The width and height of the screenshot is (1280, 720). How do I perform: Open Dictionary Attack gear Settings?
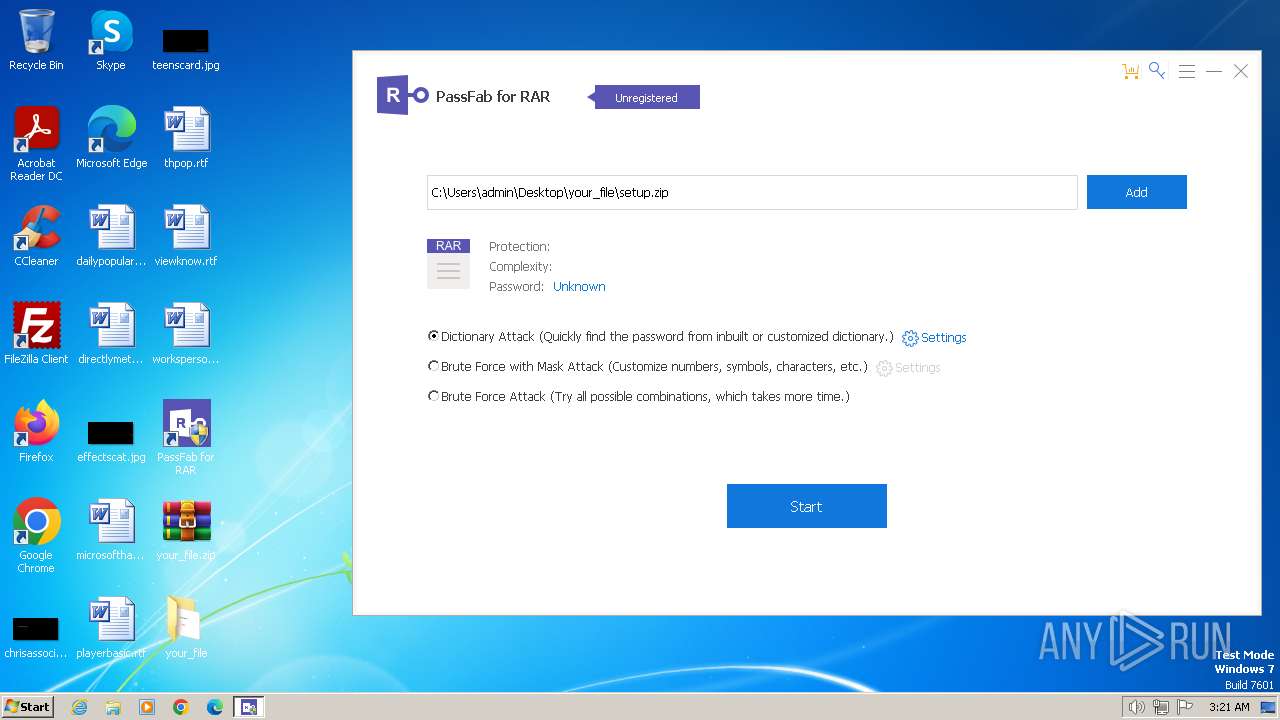click(934, 338)
